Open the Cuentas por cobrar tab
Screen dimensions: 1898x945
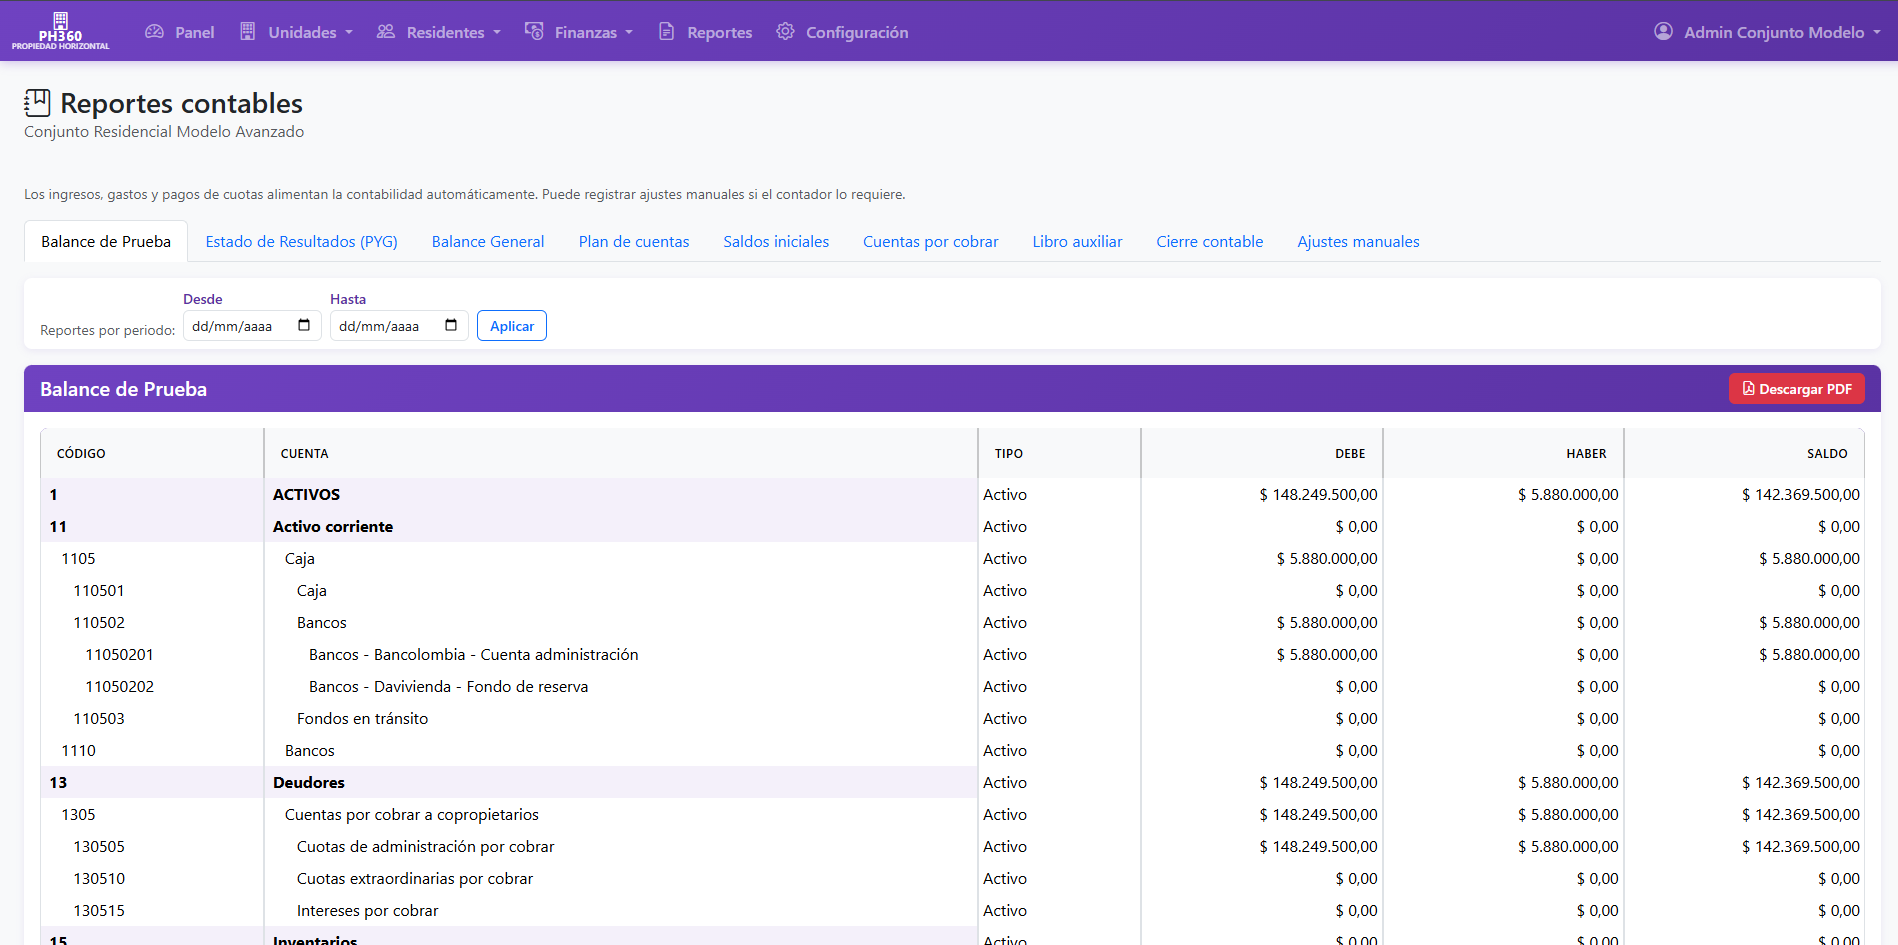click(930, 242)
